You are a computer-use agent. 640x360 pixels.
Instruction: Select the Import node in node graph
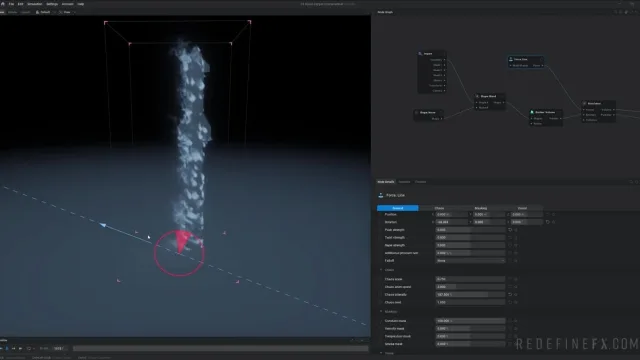click(431, 72)
